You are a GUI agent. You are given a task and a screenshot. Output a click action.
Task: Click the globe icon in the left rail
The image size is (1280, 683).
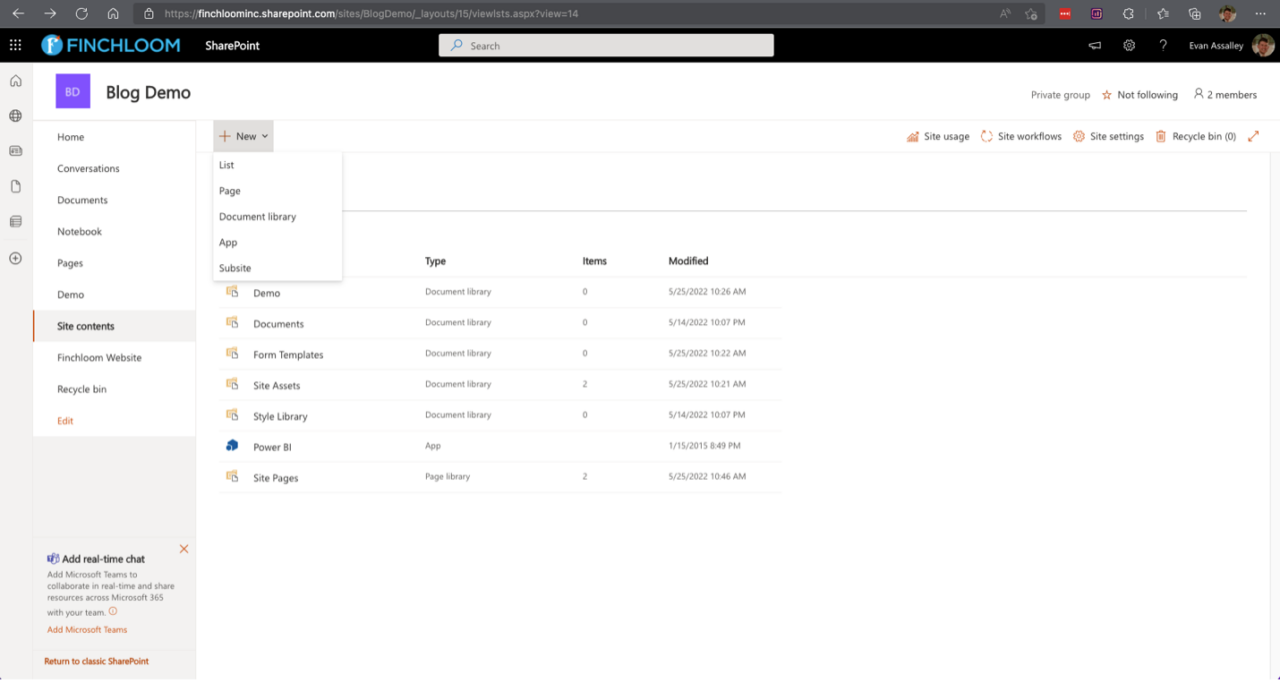[x=15, y=115]
